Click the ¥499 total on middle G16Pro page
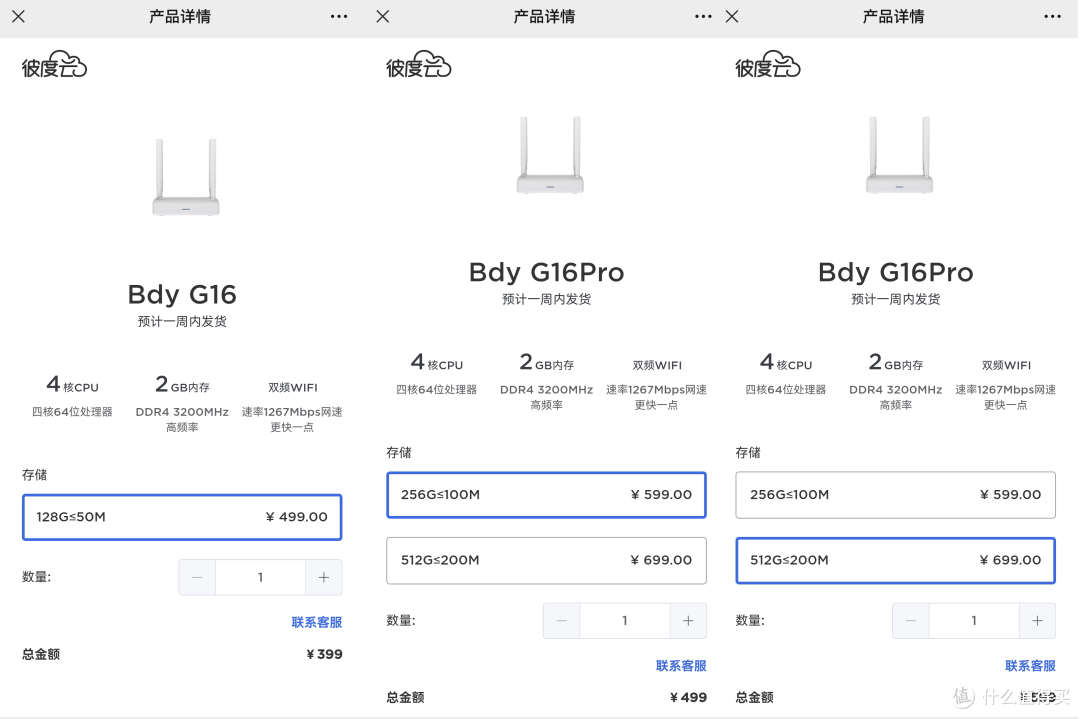The height and width of the screenshot is (719, 1080). coord(689,698)
